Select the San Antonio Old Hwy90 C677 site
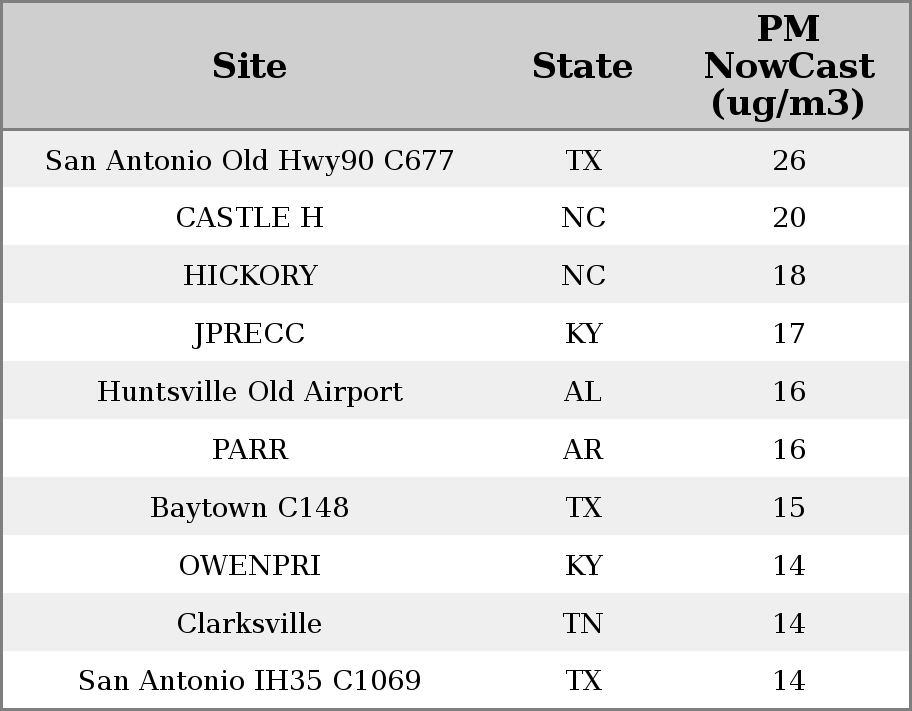912x711 pixels. [x=249, y=161]
